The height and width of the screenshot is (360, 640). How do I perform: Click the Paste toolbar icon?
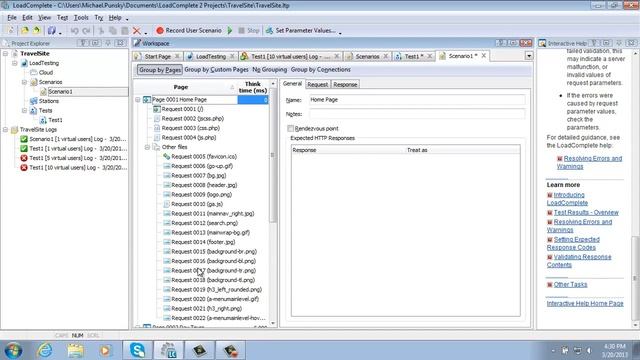[124, 31]
